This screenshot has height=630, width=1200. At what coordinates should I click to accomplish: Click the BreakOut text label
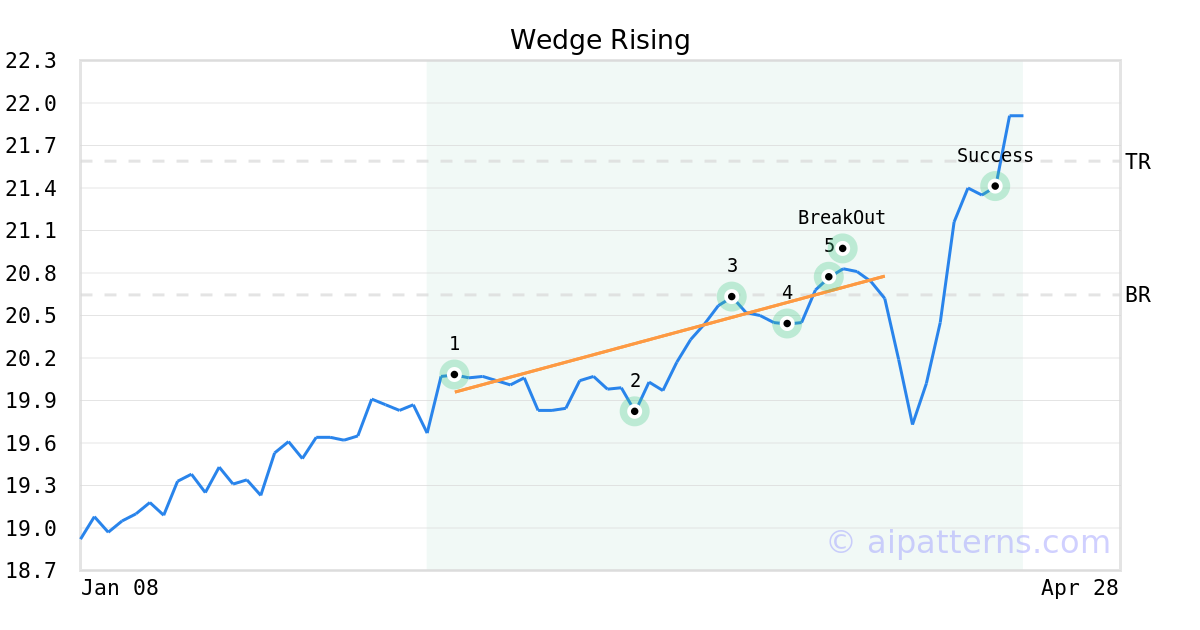[841, 218]
